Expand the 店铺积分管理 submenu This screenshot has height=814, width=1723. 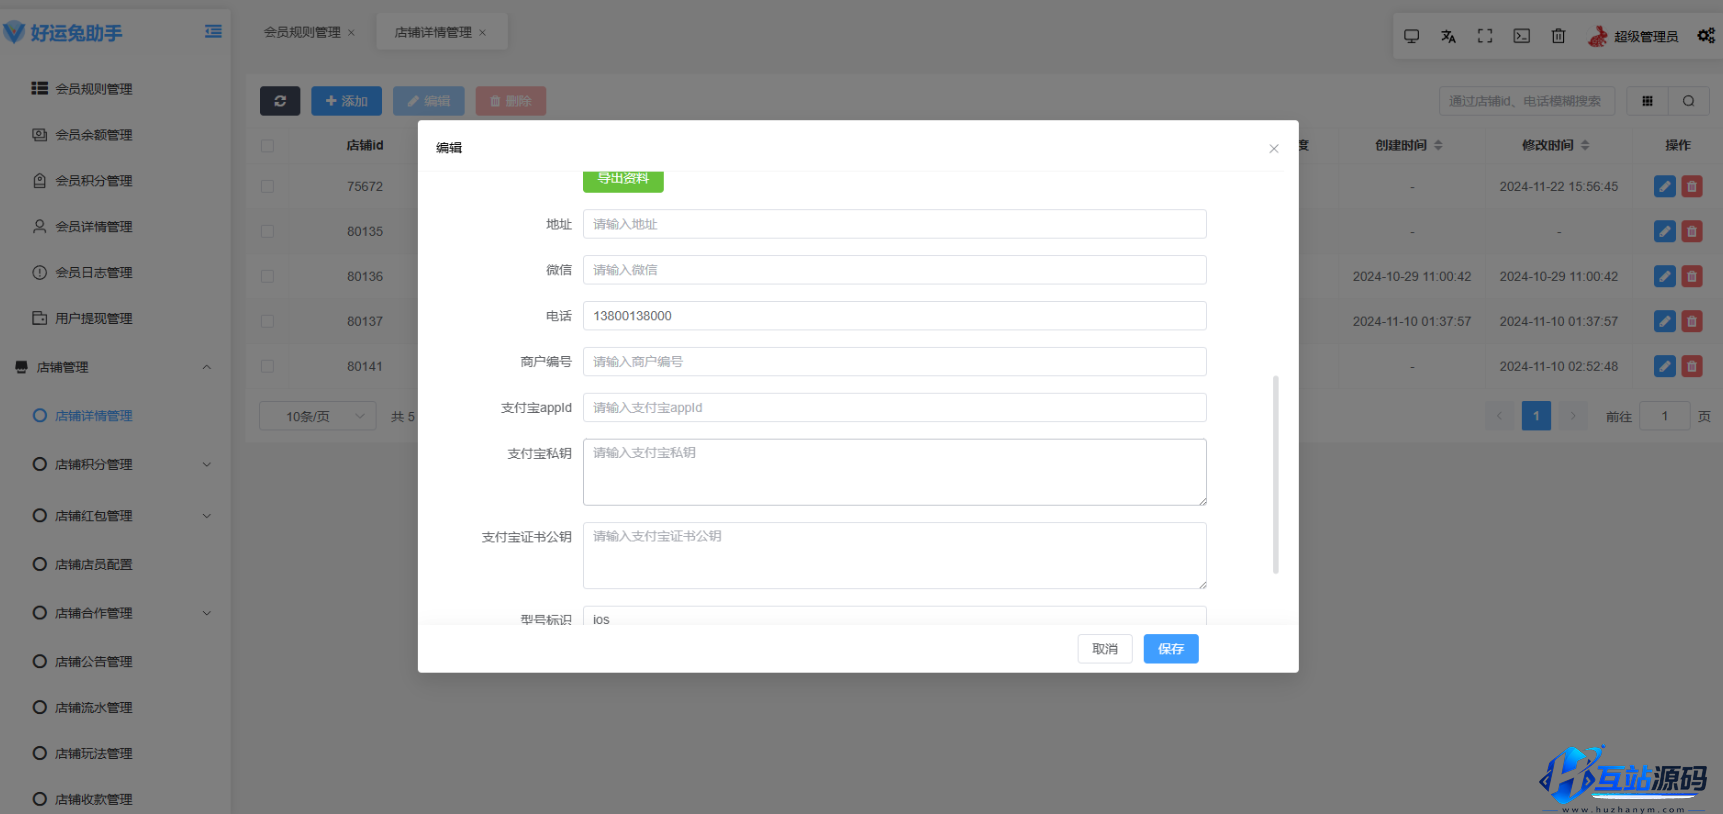click(x=207, y=464)
